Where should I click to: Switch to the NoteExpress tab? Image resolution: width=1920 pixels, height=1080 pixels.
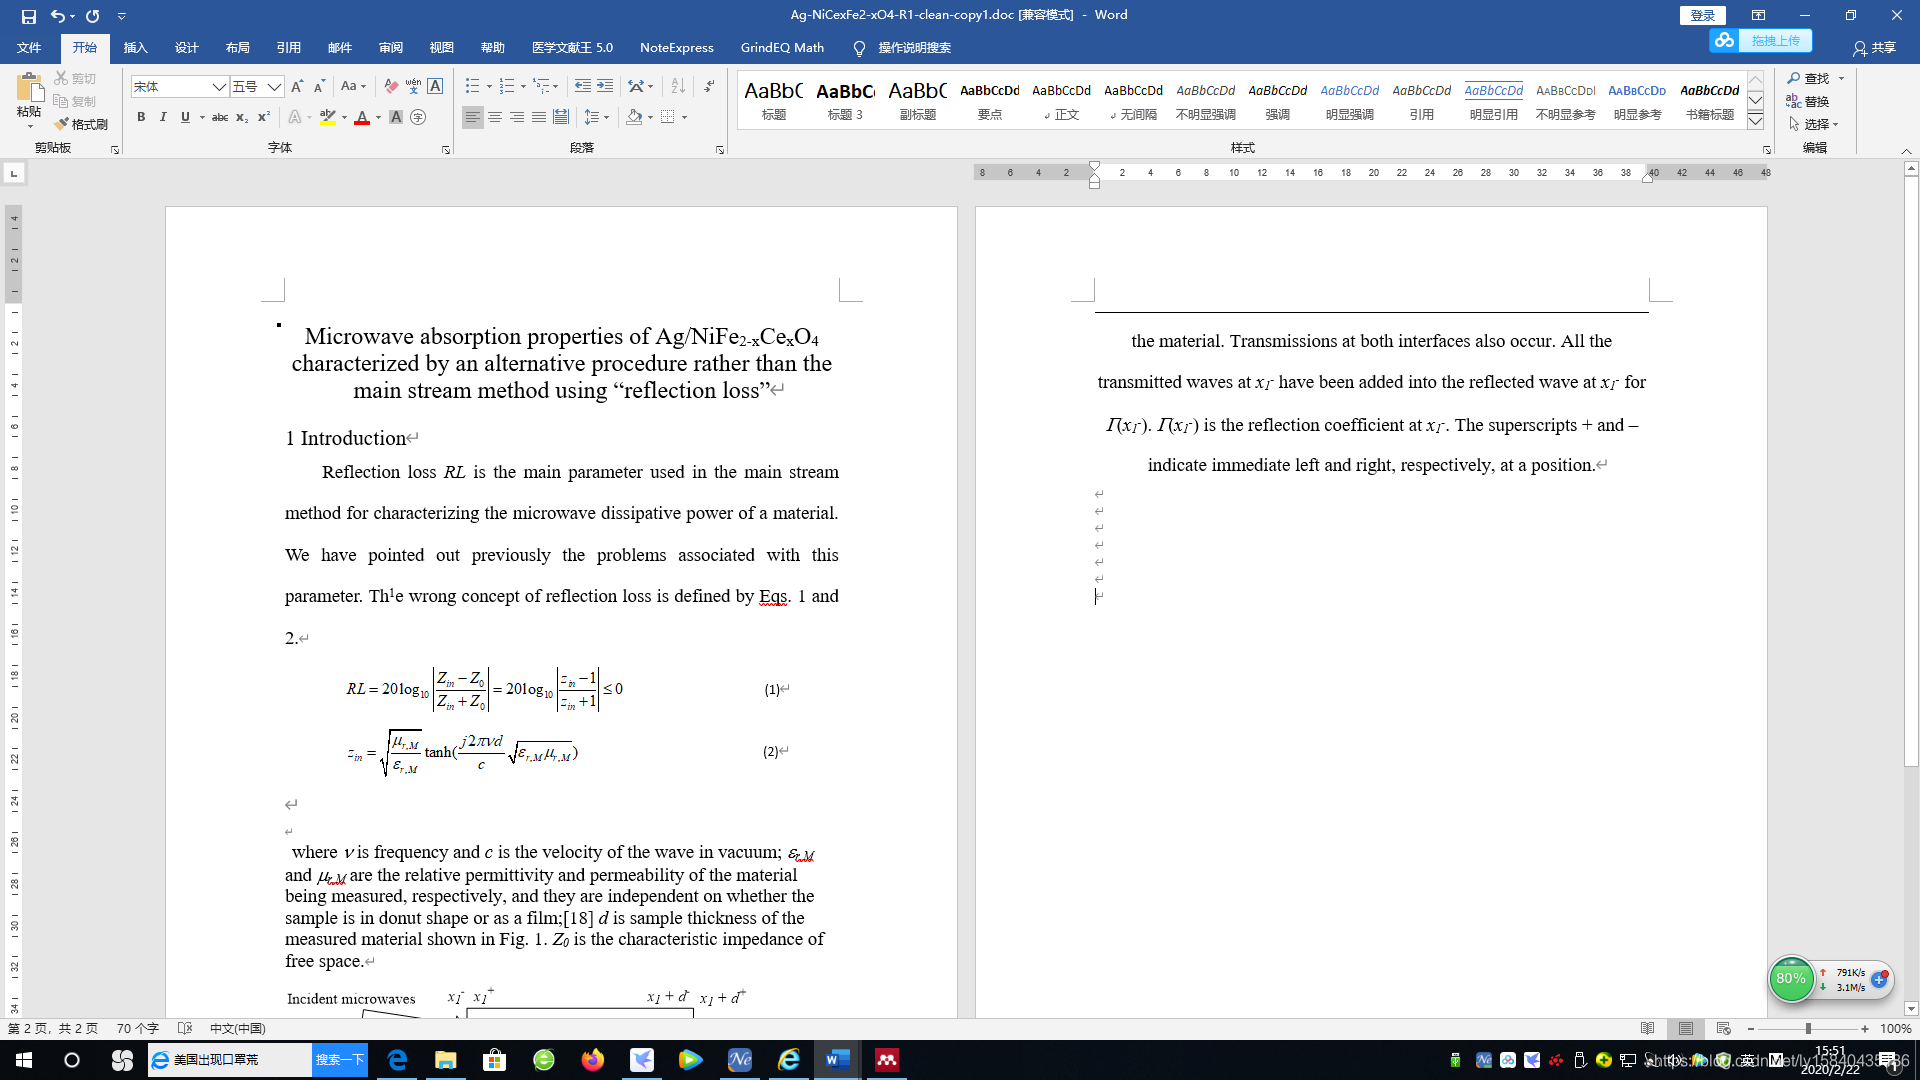point(676,48)
